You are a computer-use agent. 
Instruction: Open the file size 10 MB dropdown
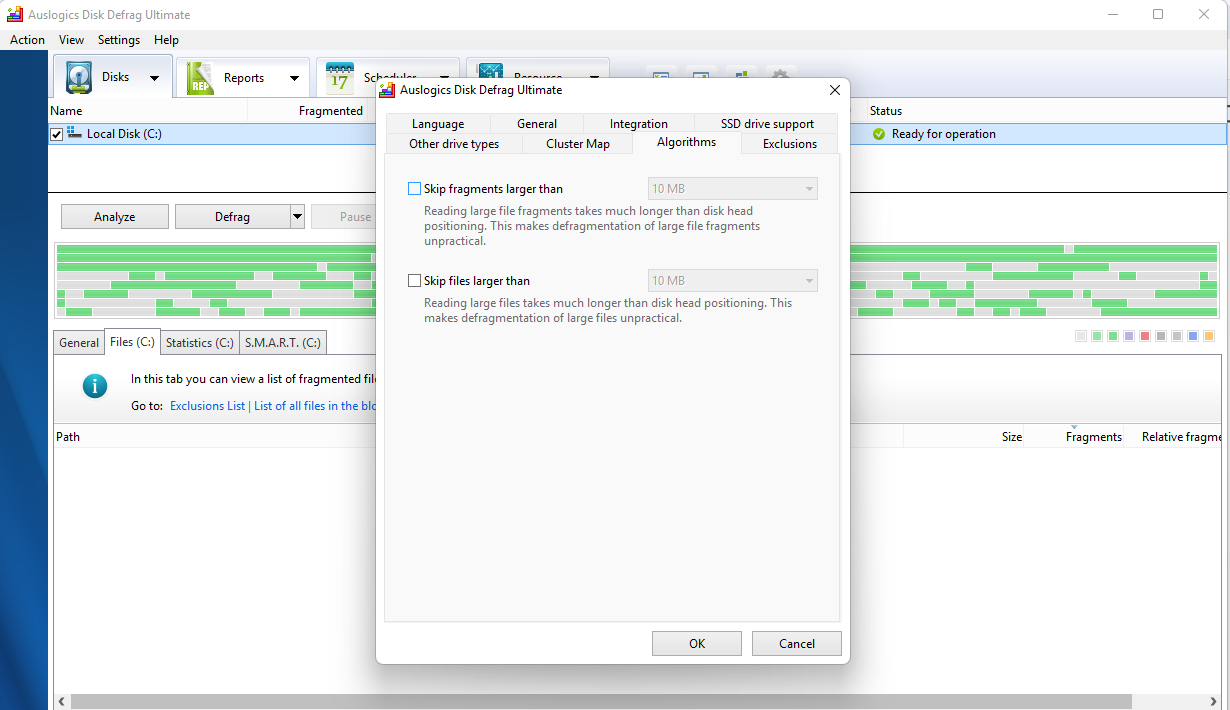click(x=732, y=281)
